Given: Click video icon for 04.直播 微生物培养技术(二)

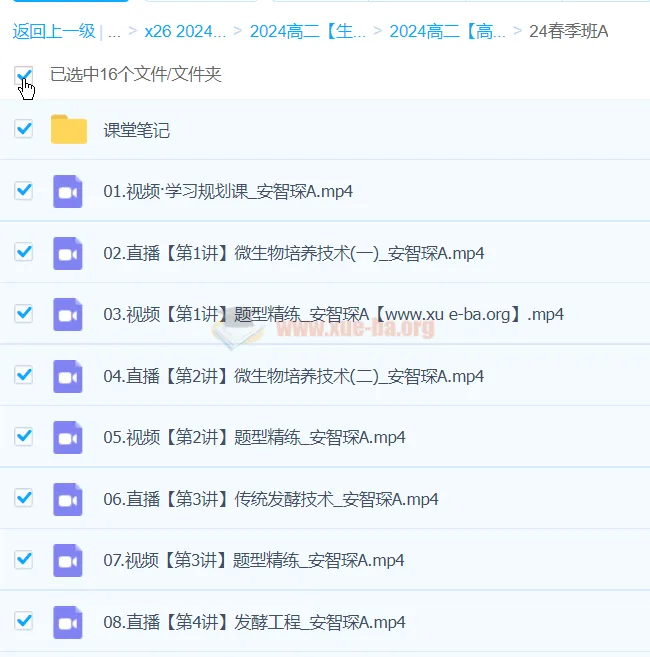Looking at the screenshot, I should [x=68, y=376].
